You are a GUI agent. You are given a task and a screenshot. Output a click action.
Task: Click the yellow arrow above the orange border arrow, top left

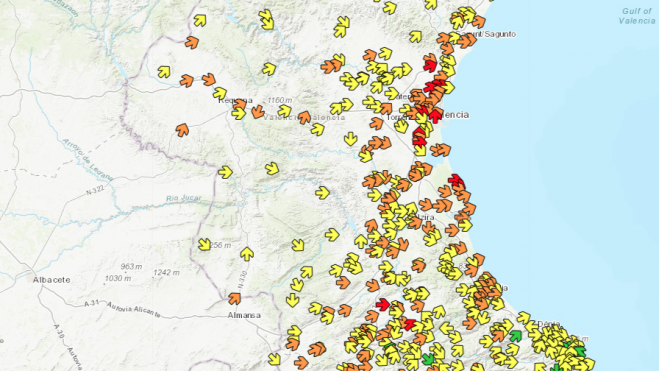200,20
